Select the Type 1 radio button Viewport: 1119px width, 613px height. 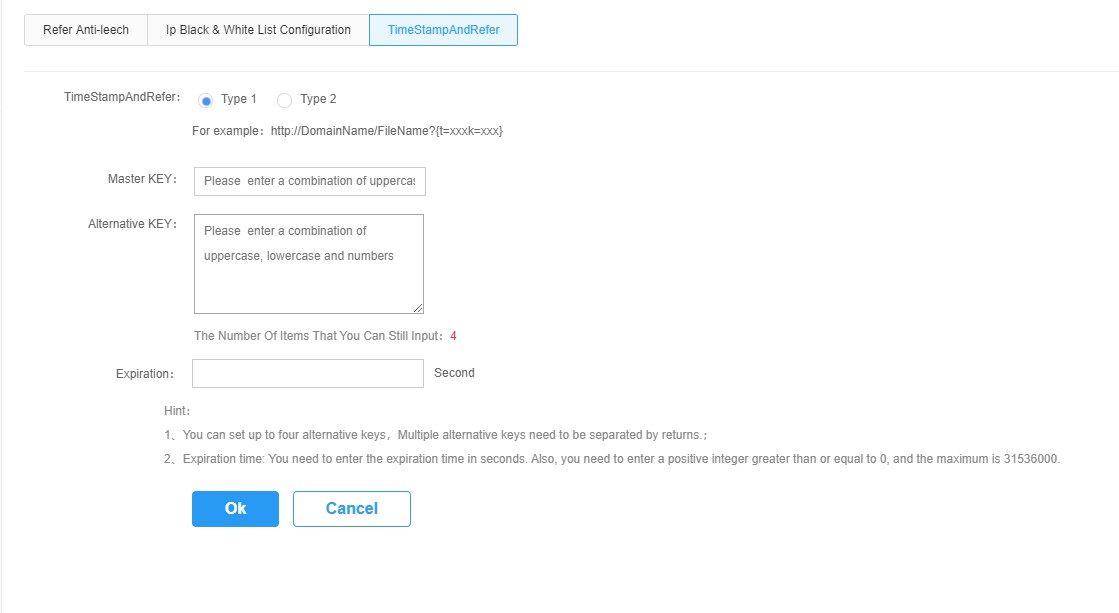(206, 100)
